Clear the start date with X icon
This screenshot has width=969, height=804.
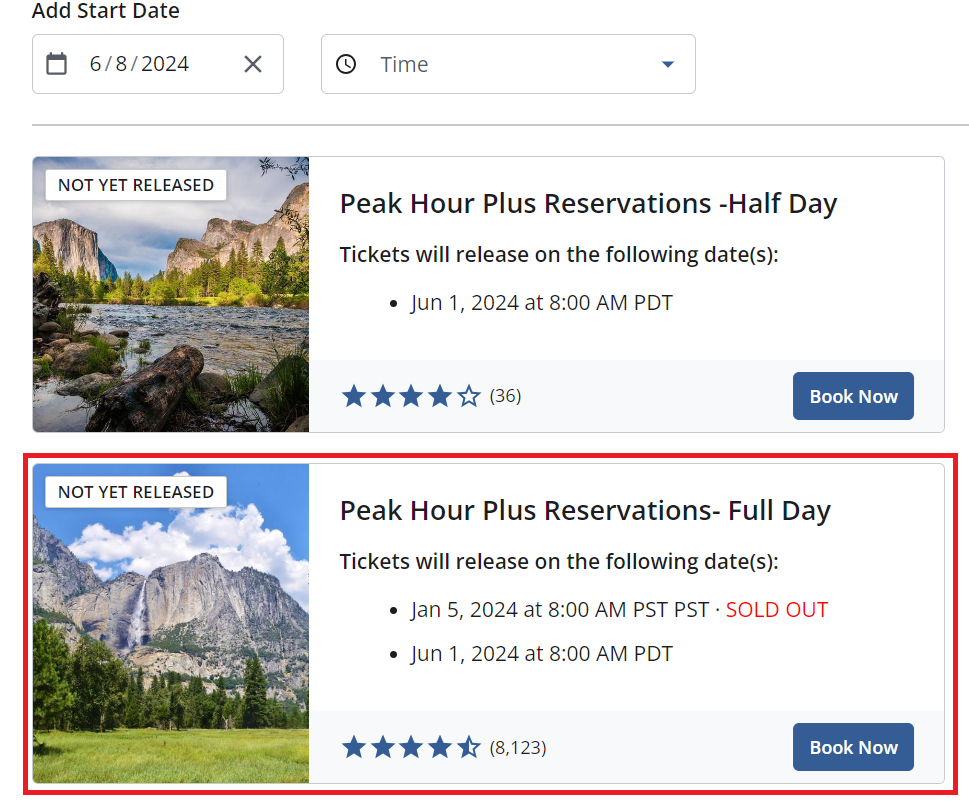coord(253,64)
